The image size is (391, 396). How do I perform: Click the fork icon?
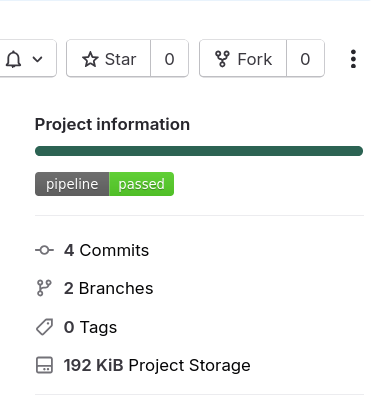point(222,59)
